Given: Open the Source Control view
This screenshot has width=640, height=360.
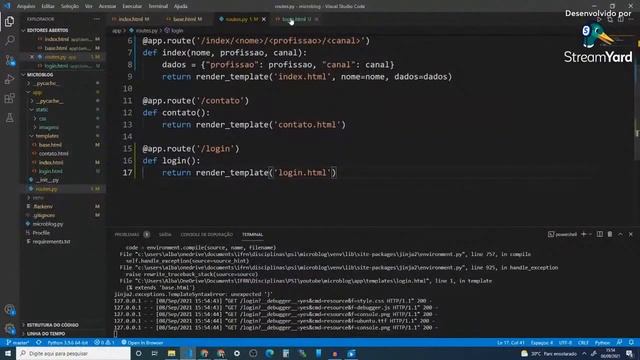Looking at the screenshot, I should [x=9, y=60].
